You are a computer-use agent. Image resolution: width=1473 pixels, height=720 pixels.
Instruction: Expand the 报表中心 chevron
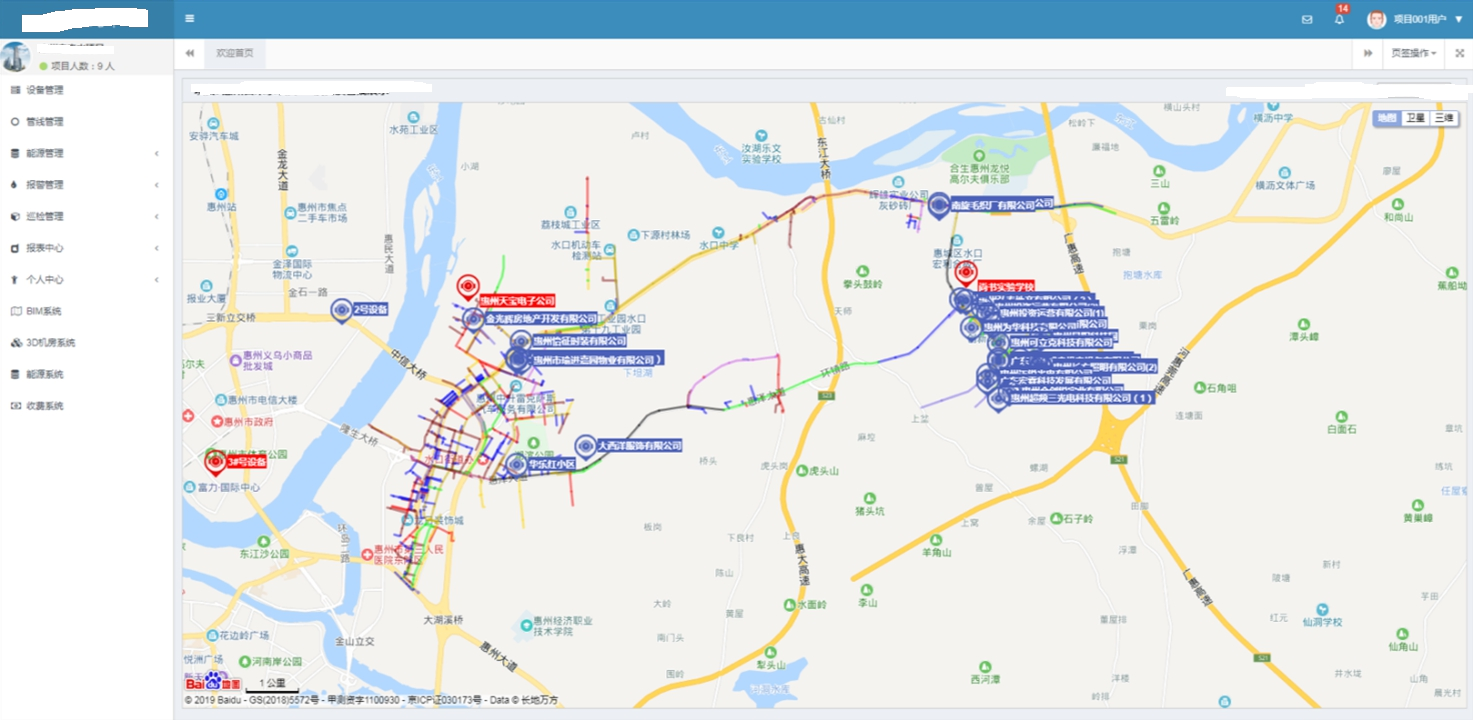tap(157, 248)
